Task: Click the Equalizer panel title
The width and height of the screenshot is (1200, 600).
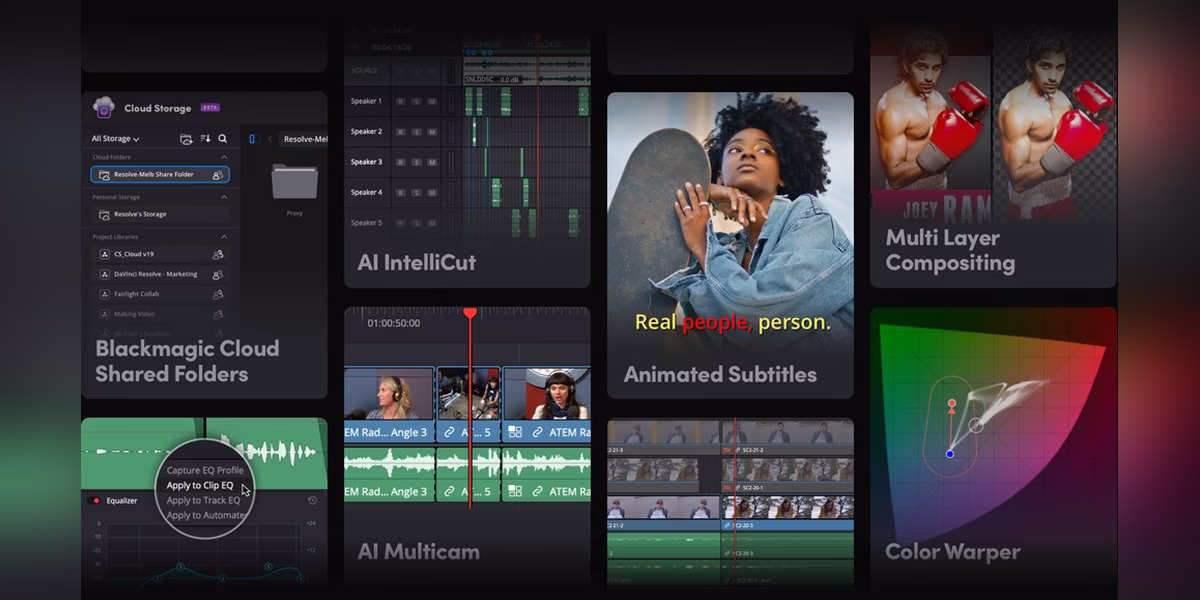Action: pos(122,500)
